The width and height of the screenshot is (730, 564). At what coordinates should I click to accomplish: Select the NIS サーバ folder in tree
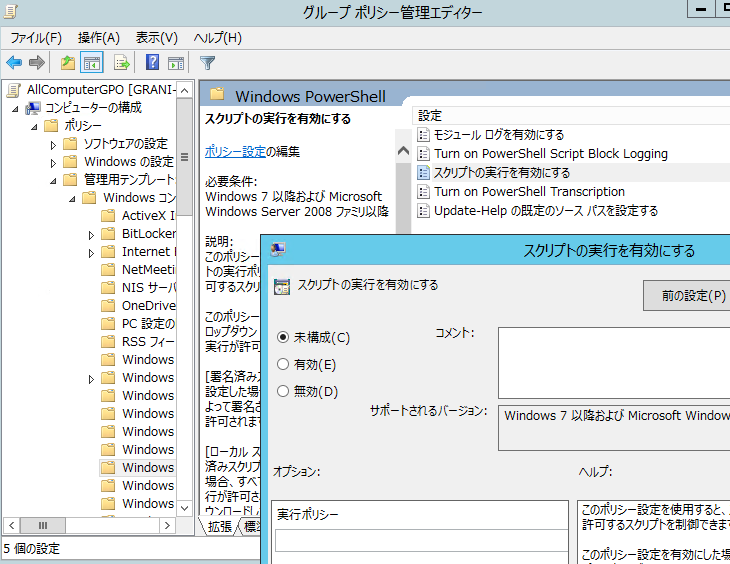coord(139,287)
